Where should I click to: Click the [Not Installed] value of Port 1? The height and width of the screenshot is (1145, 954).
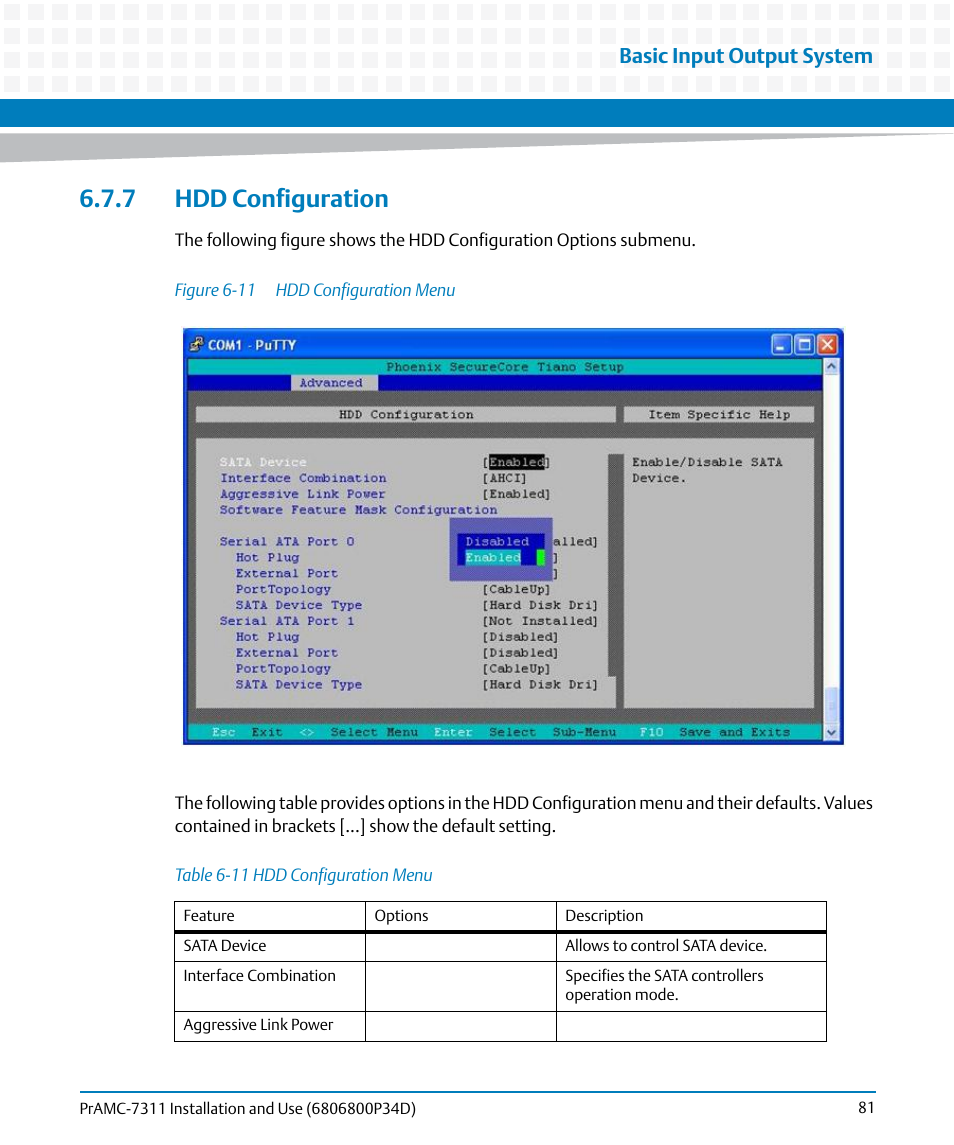coord(540,621)
